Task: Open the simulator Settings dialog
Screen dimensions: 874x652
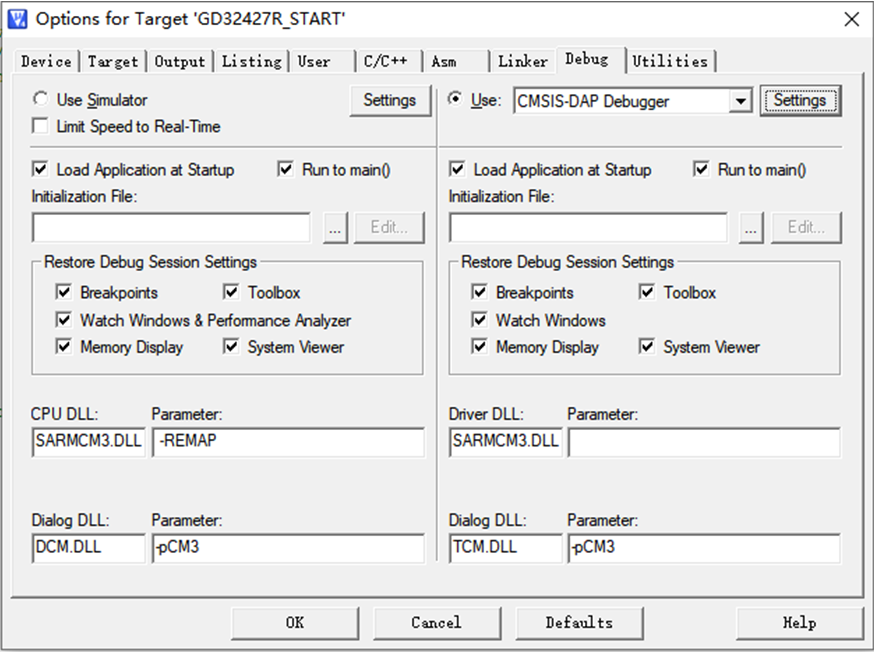Action: [390, 100]
